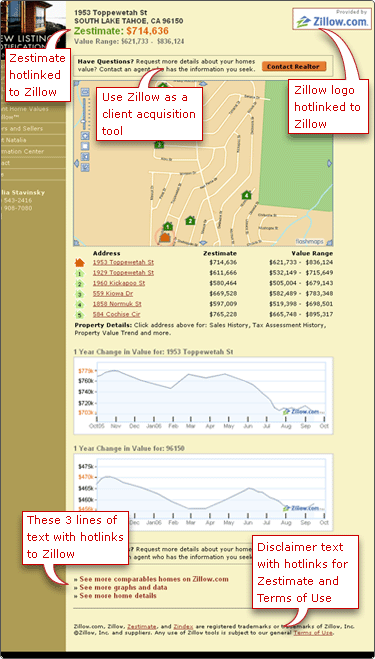Pan the map west with left arrow
The width and height of the screenshot is (375, 659).
point(76,163)
